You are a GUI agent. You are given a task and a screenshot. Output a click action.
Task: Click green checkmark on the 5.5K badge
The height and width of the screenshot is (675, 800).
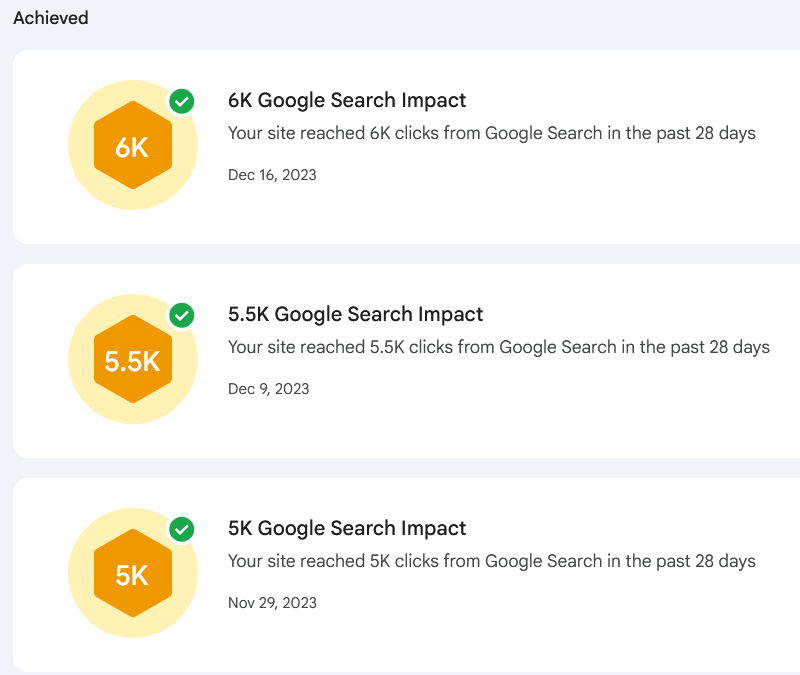point(182,315)
